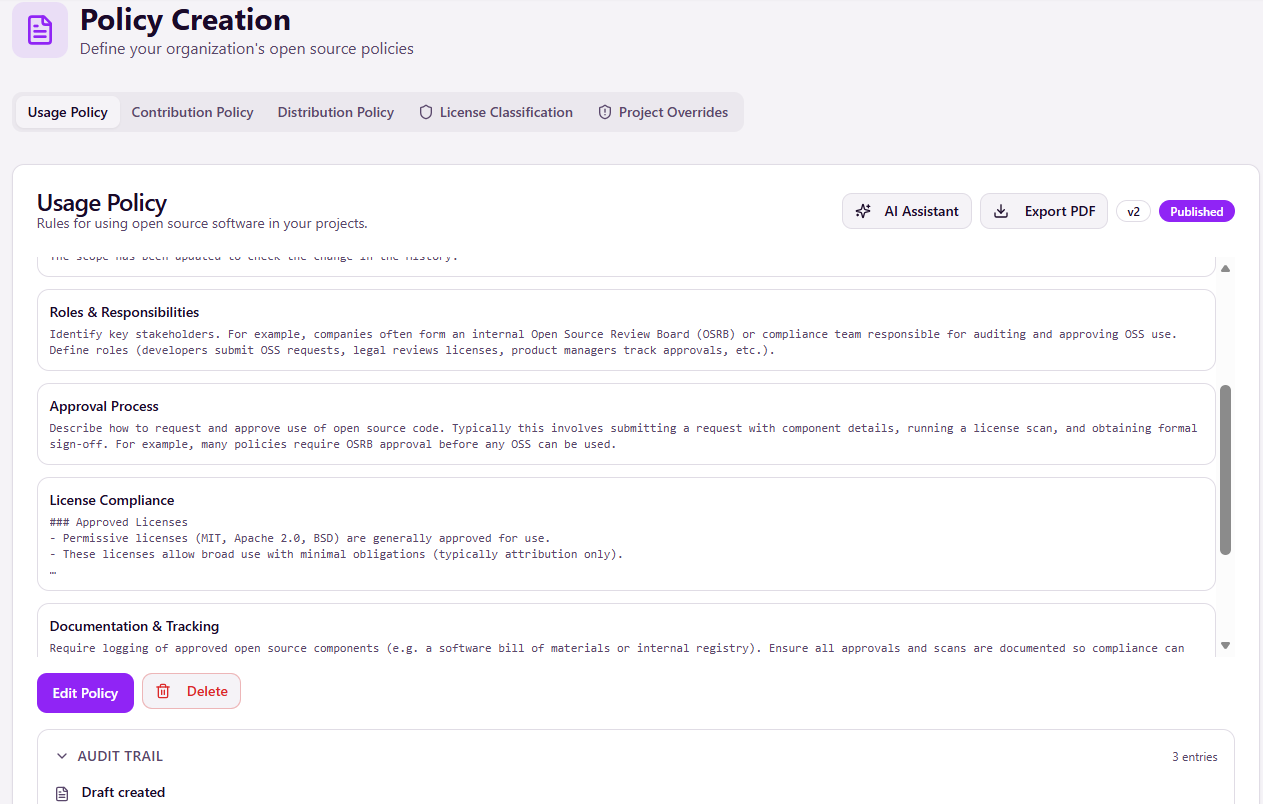
Task: Collapse the Audit Trail section chevron
Action: (62, 756)
